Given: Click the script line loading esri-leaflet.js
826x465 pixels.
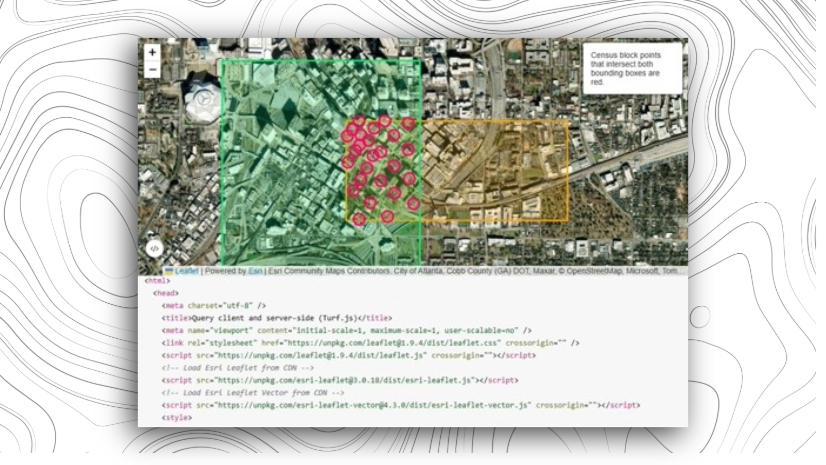Looking at the screenshot, I should [x=340, y=380].
